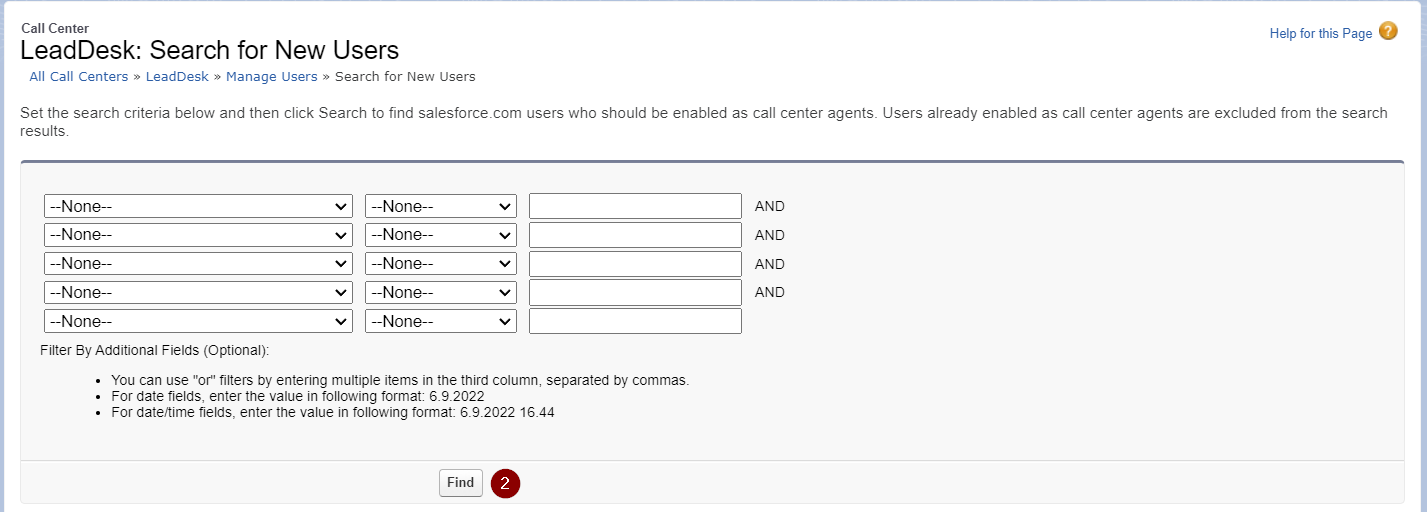Navigate to Manage Users breadcrumb
The height and width of the screenshot is (512, 1427).
[272, 76]
